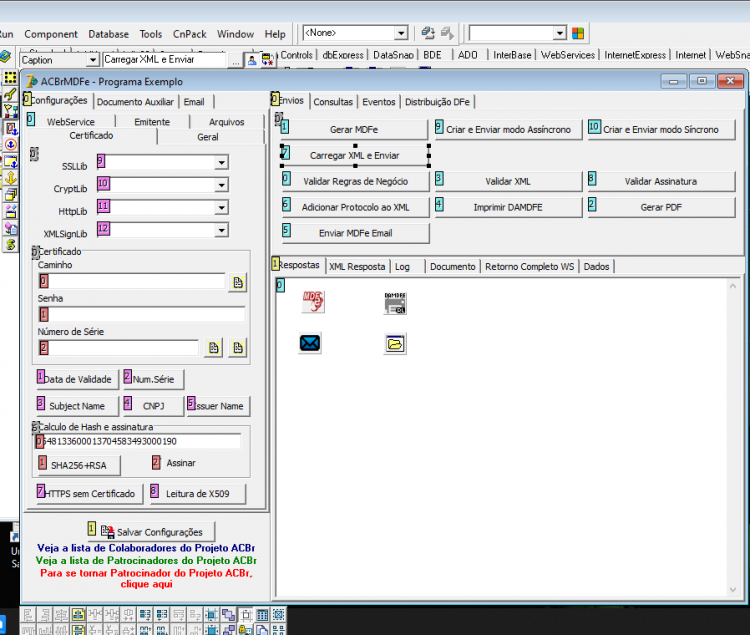Select the Distribuição DFe tab
The height and width of the screenshot is (635, 750).
[437, 102]
